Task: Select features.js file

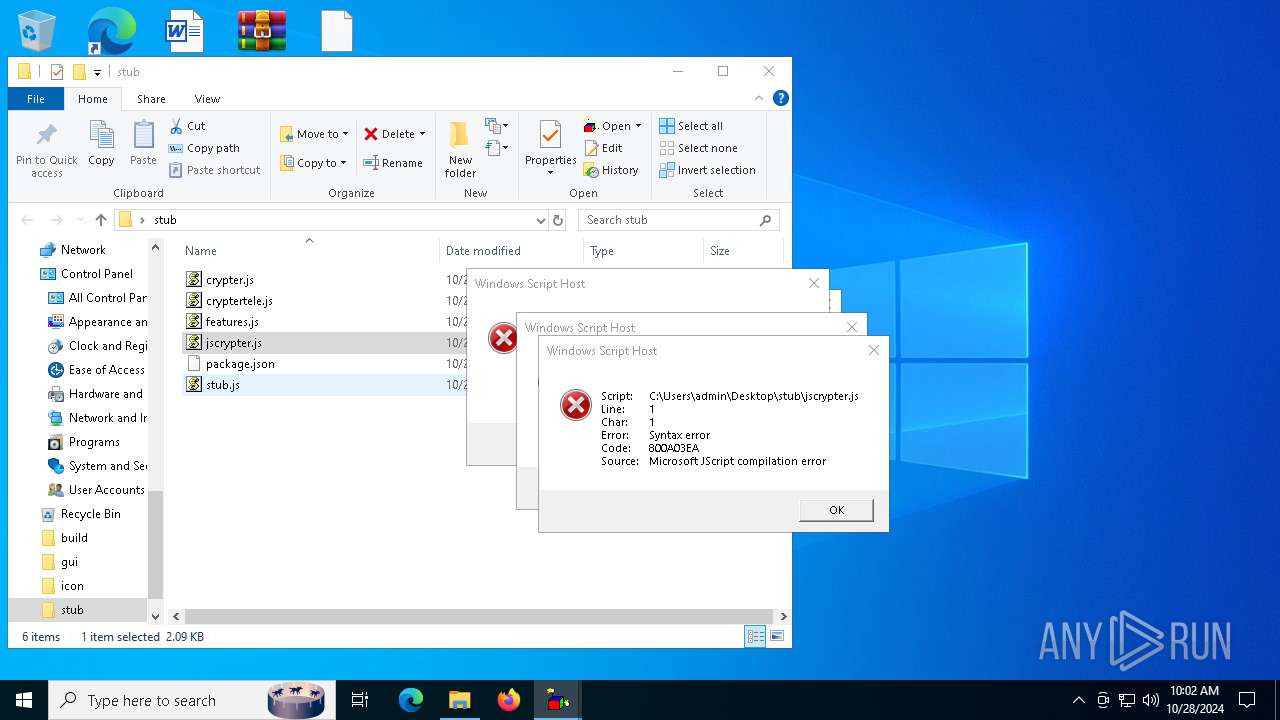Action: (x=232, y=322)
